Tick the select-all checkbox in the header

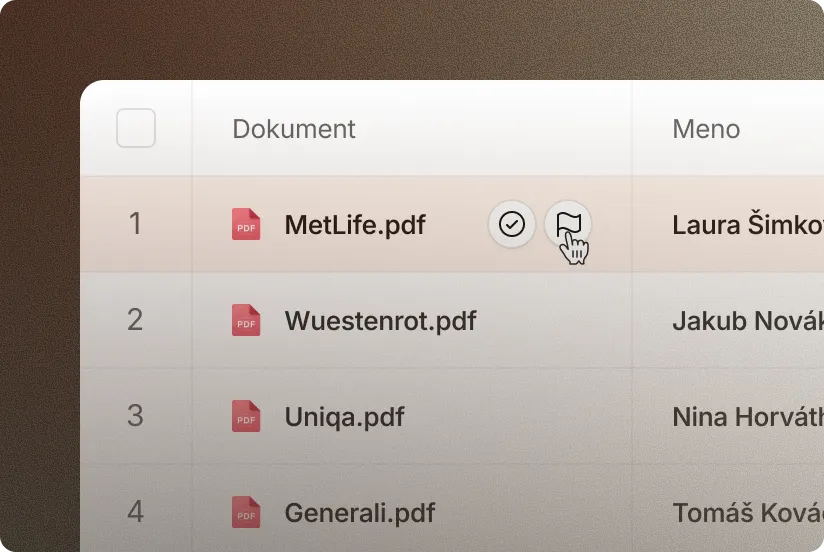136,128
